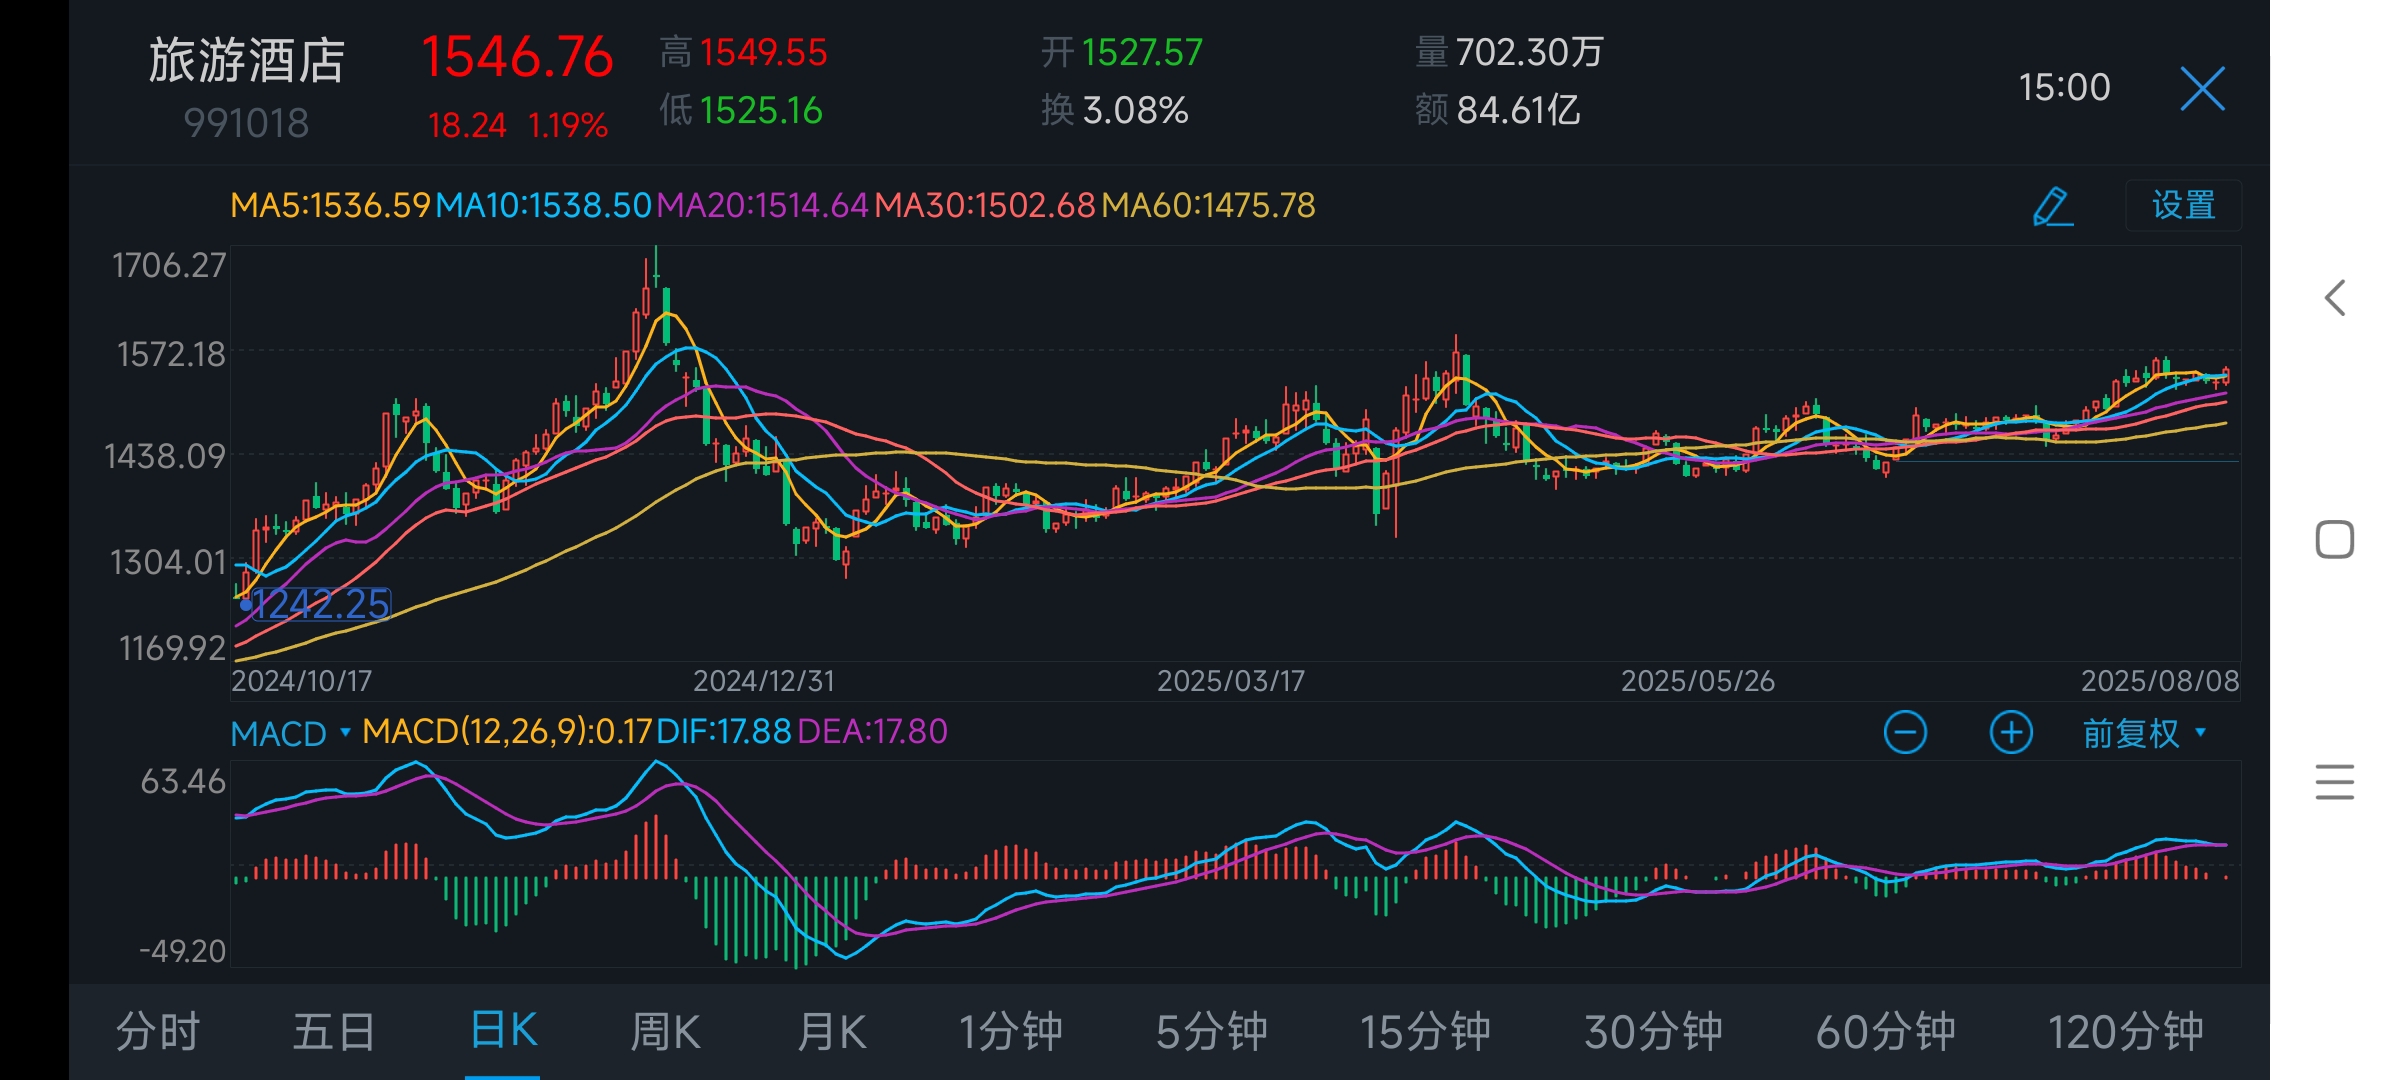Tap the MA60:1475.78 indicator label

pyautogui.click(x=1208, y=205)
